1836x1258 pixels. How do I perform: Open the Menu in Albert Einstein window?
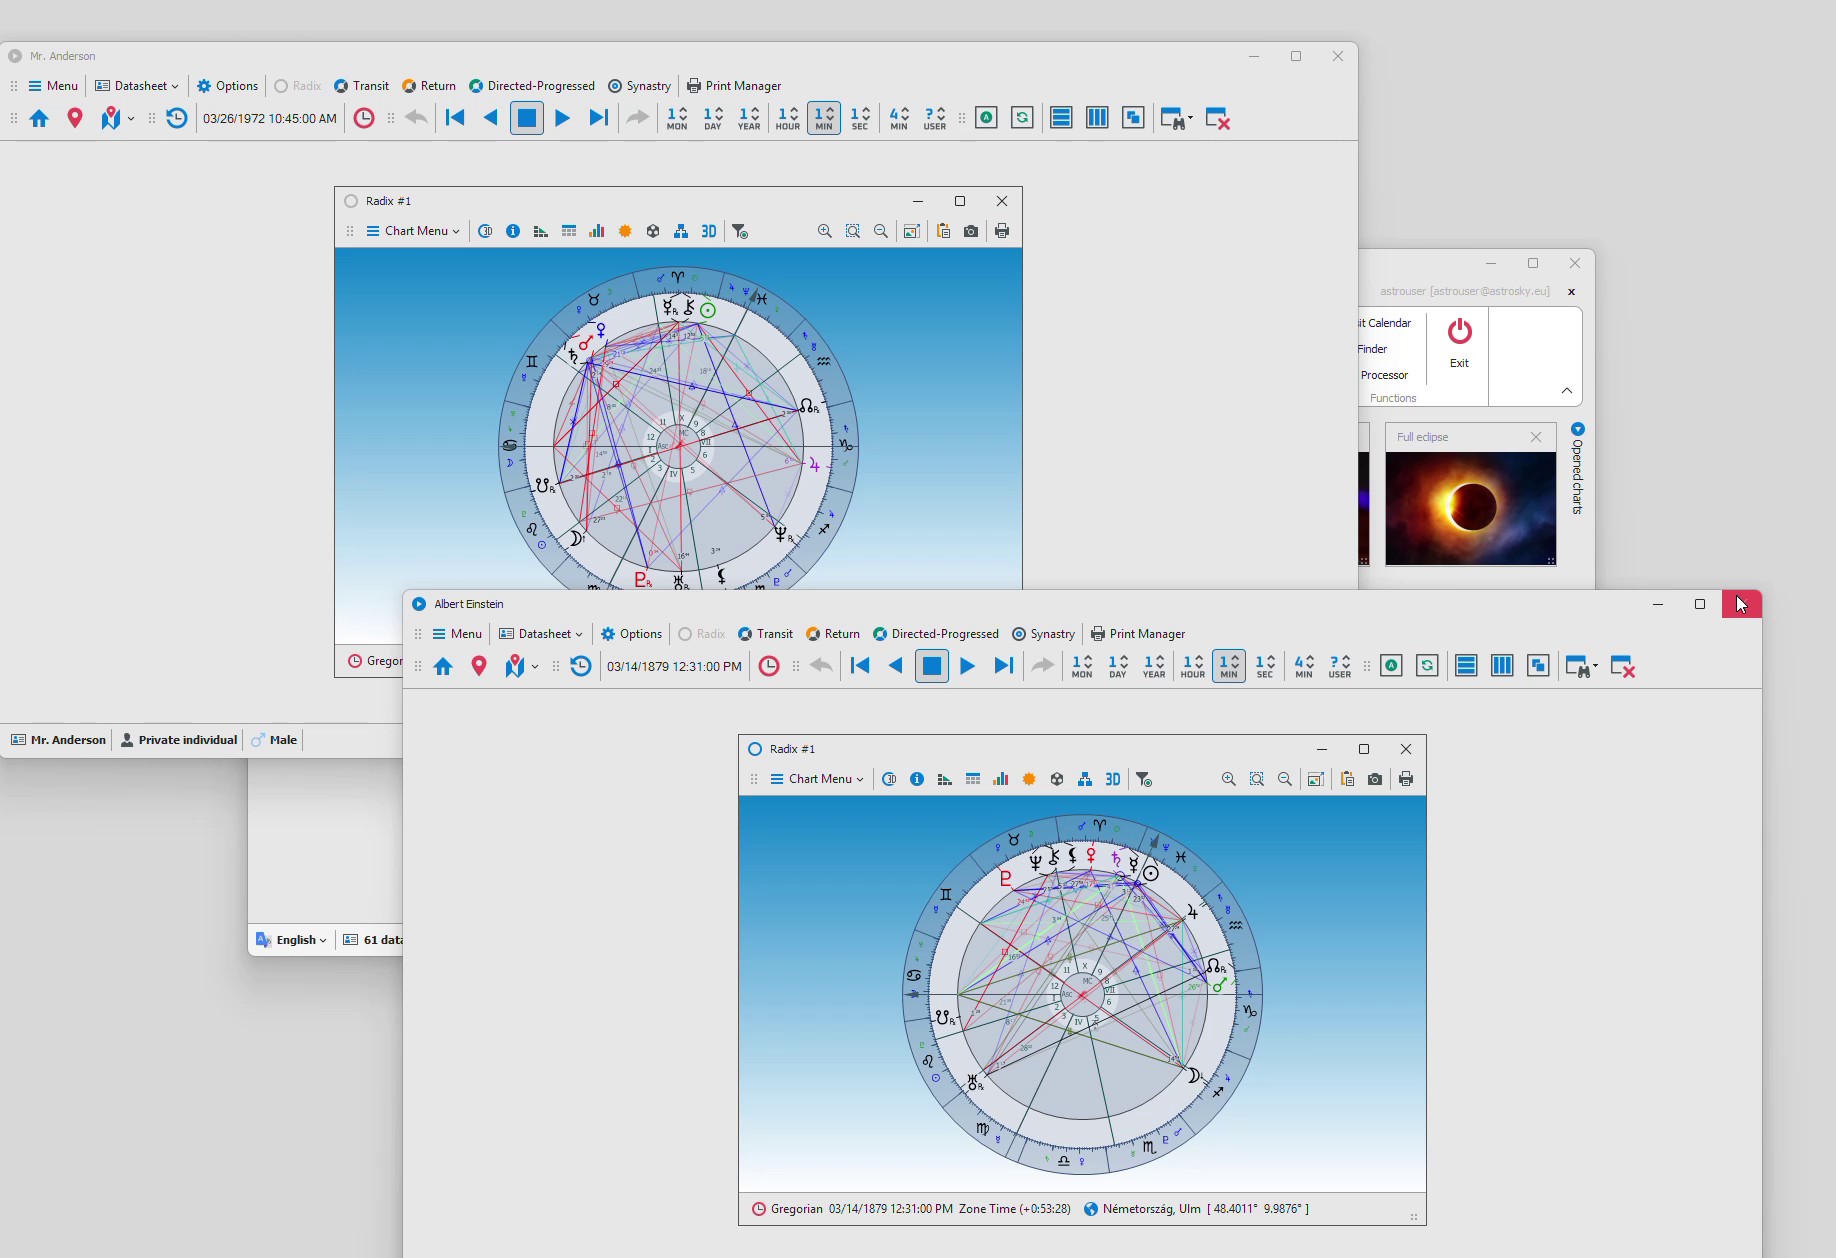coord(457,634)
